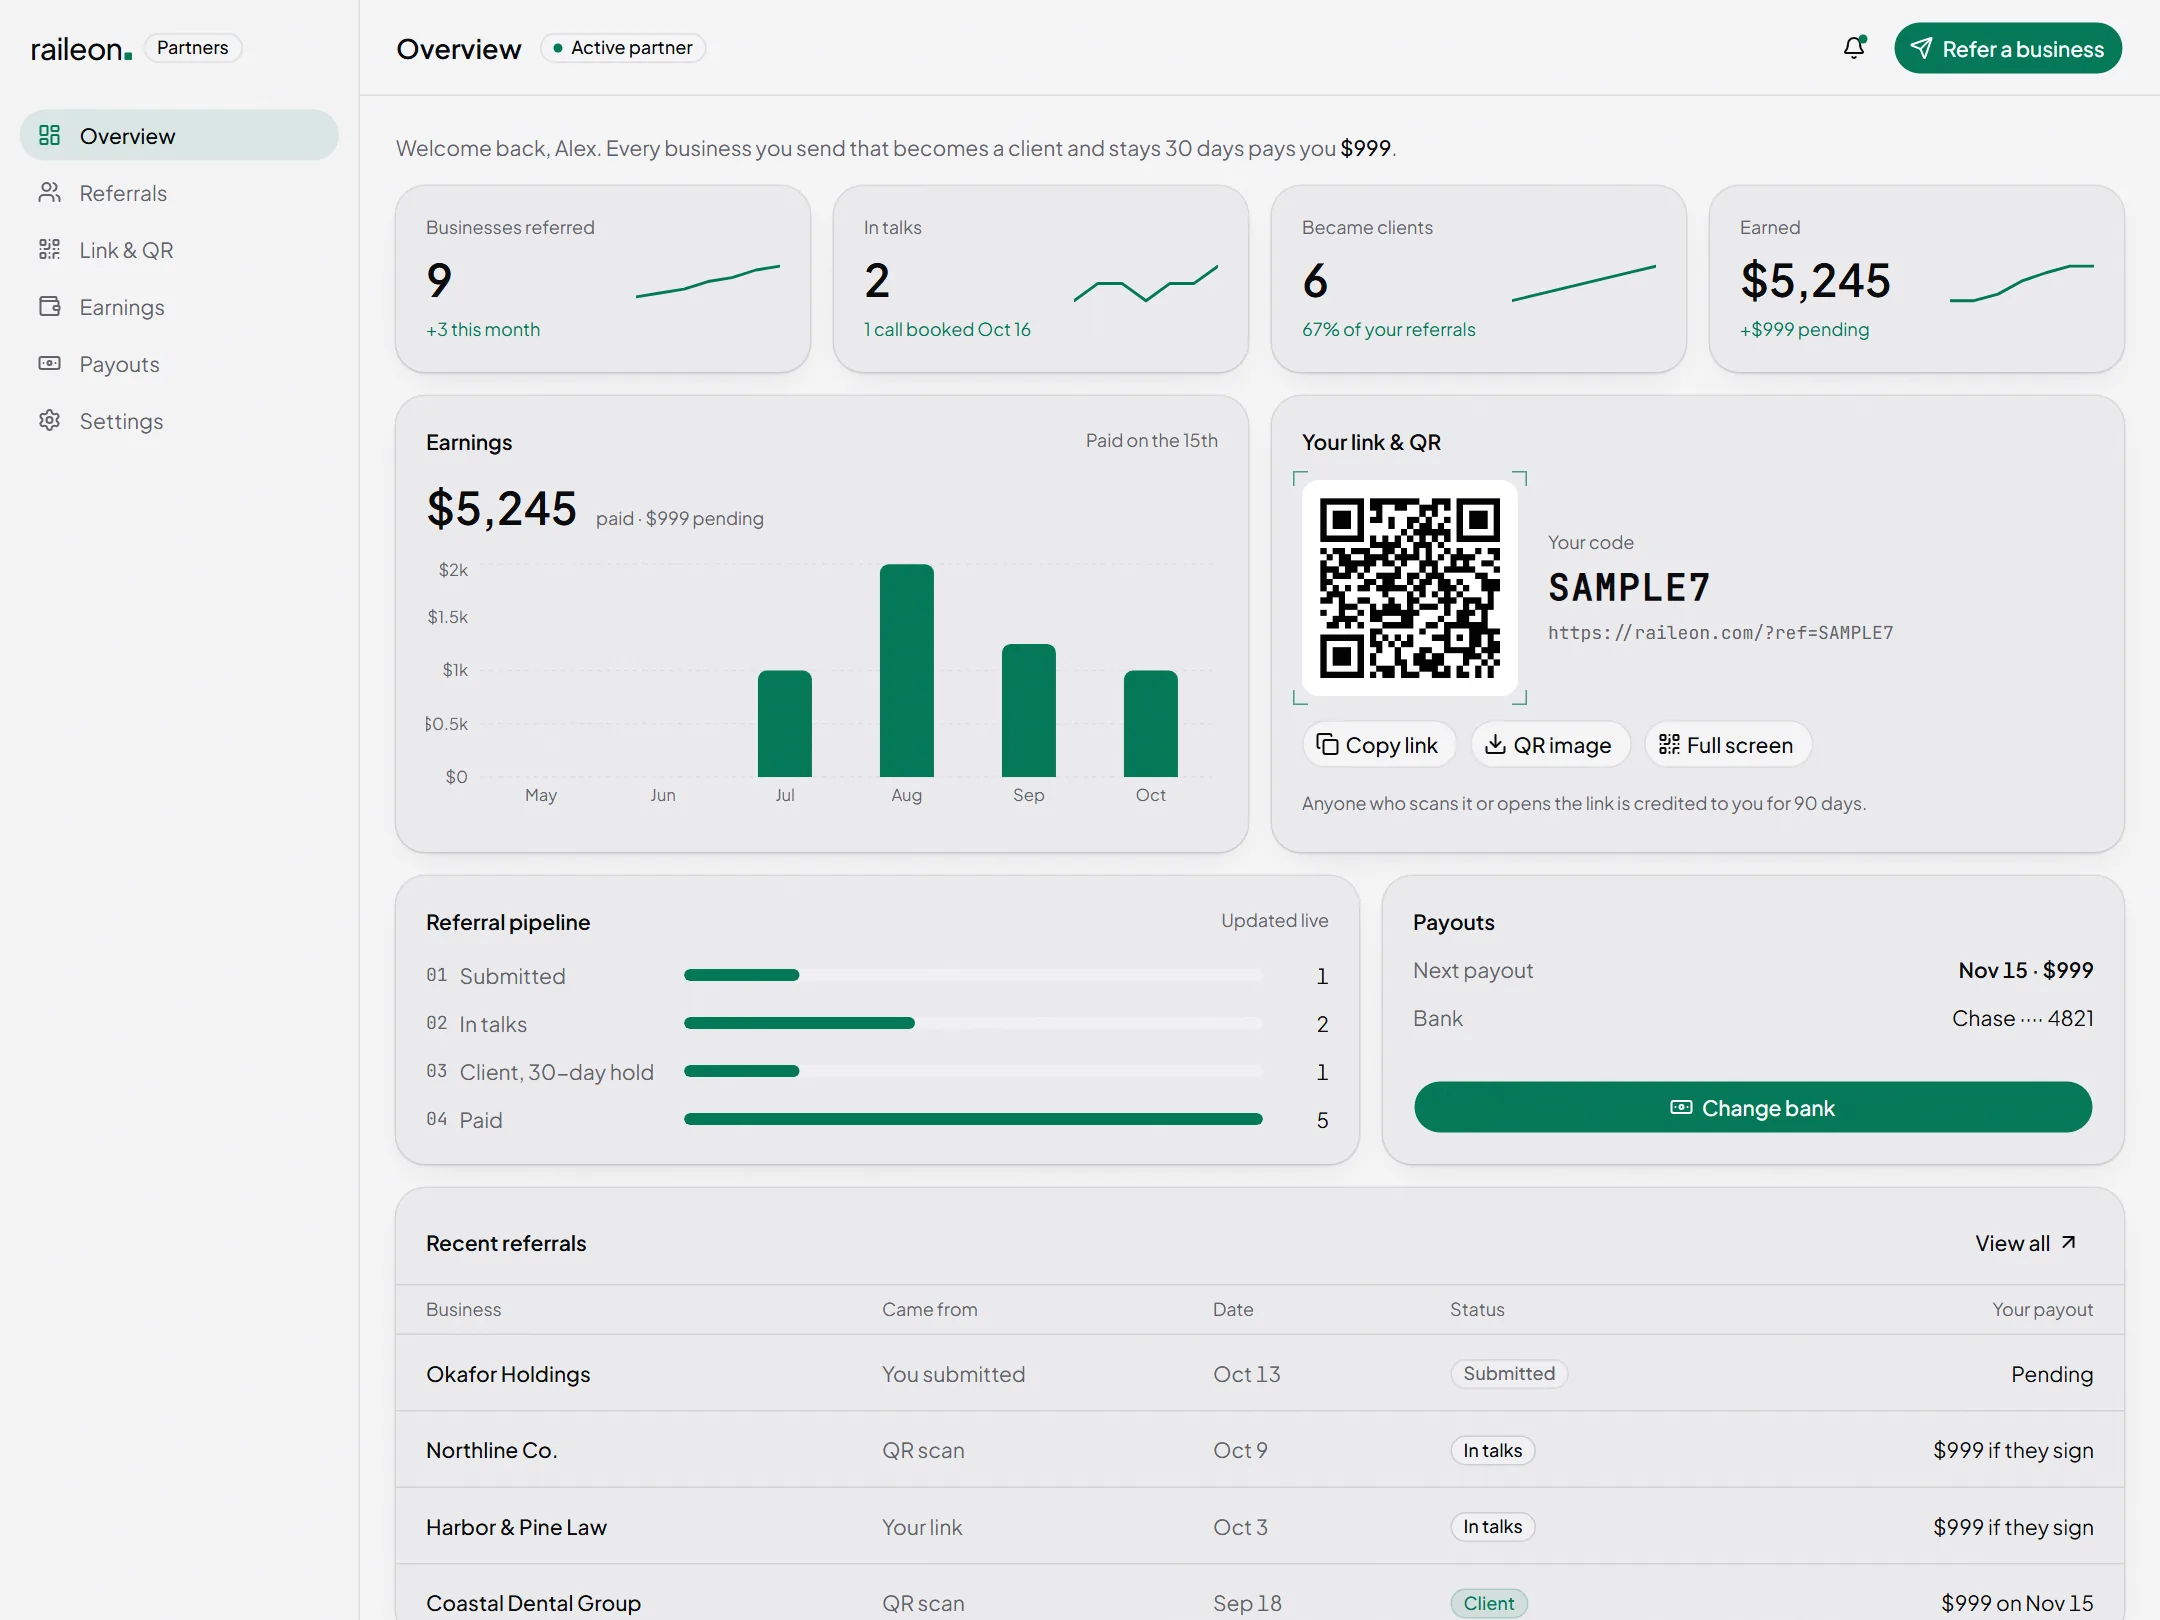This screenshot has width=2160, height=1620.
Task: Click the QR icon in Full screen
Action: coord(1669,744)
